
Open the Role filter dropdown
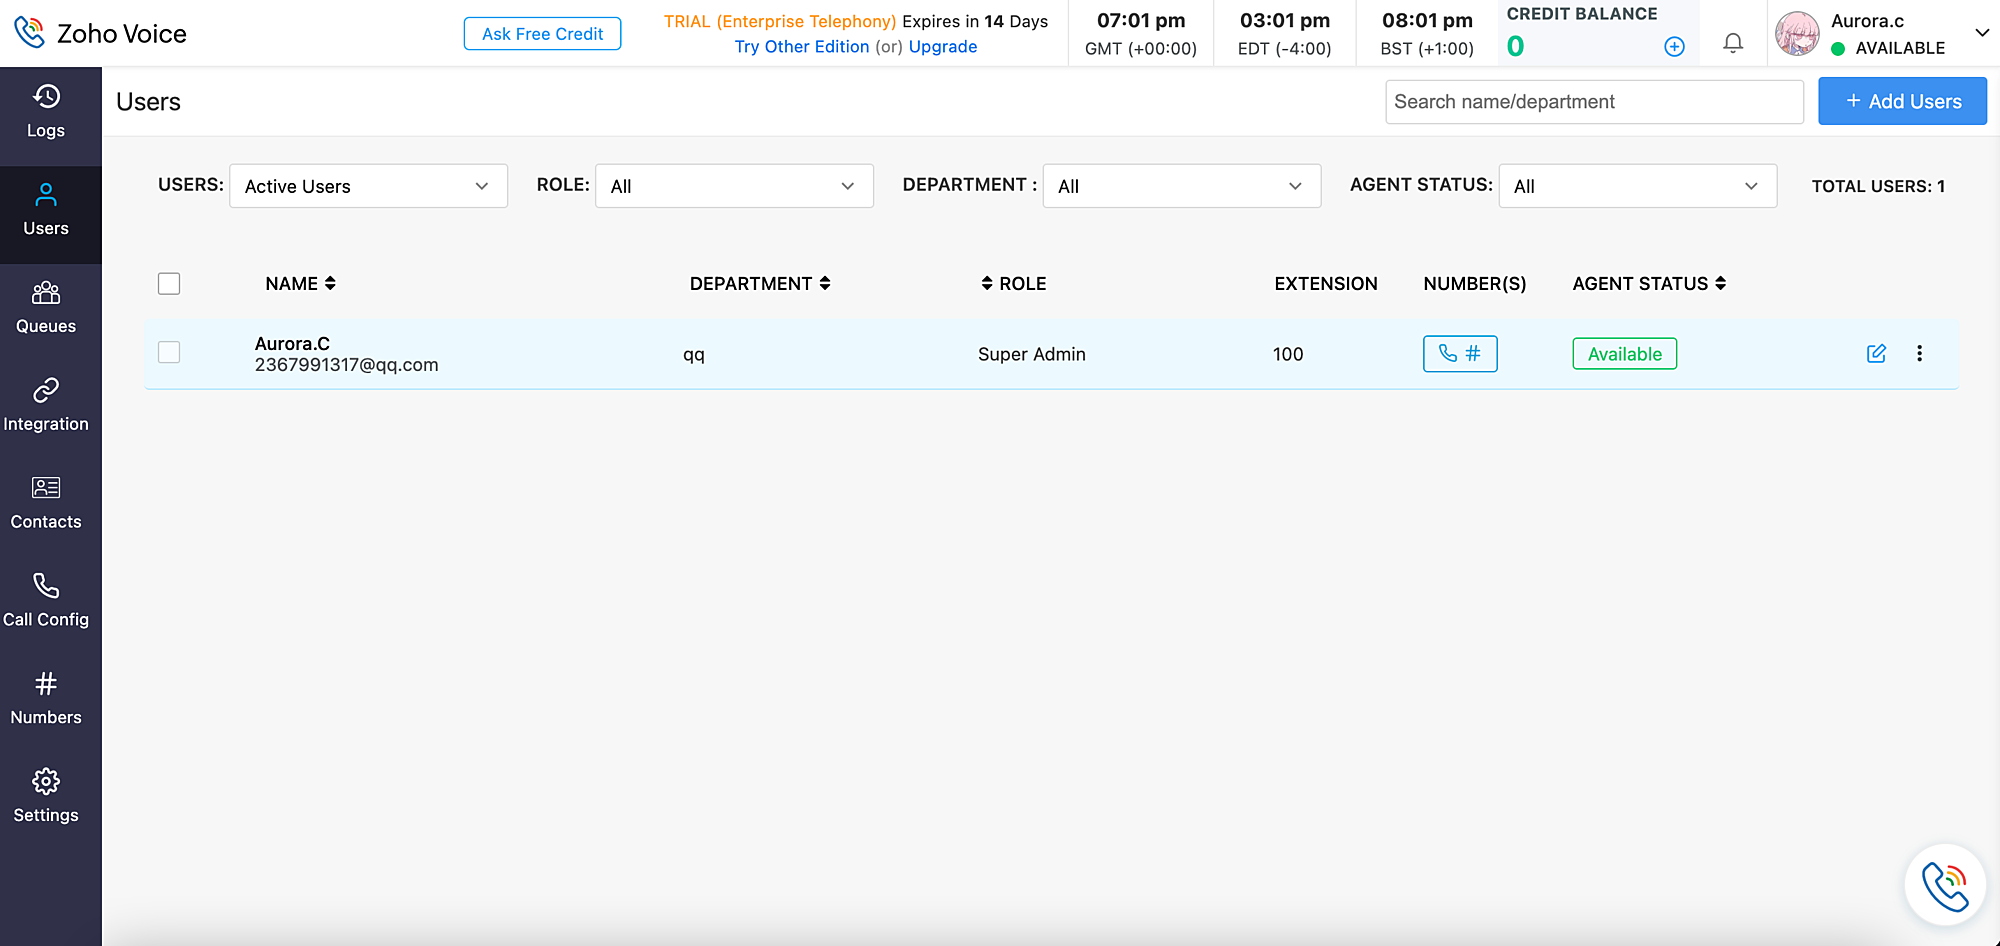tap(734, 186)
